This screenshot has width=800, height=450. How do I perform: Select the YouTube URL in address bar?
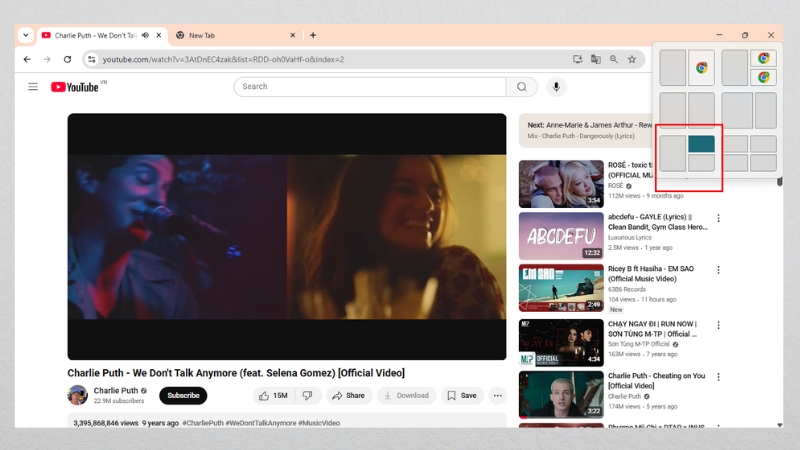coord(223,59)
